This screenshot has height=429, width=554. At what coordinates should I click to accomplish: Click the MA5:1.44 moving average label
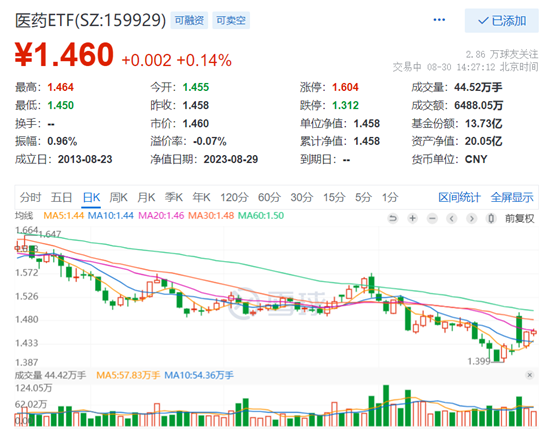[64, 216]
